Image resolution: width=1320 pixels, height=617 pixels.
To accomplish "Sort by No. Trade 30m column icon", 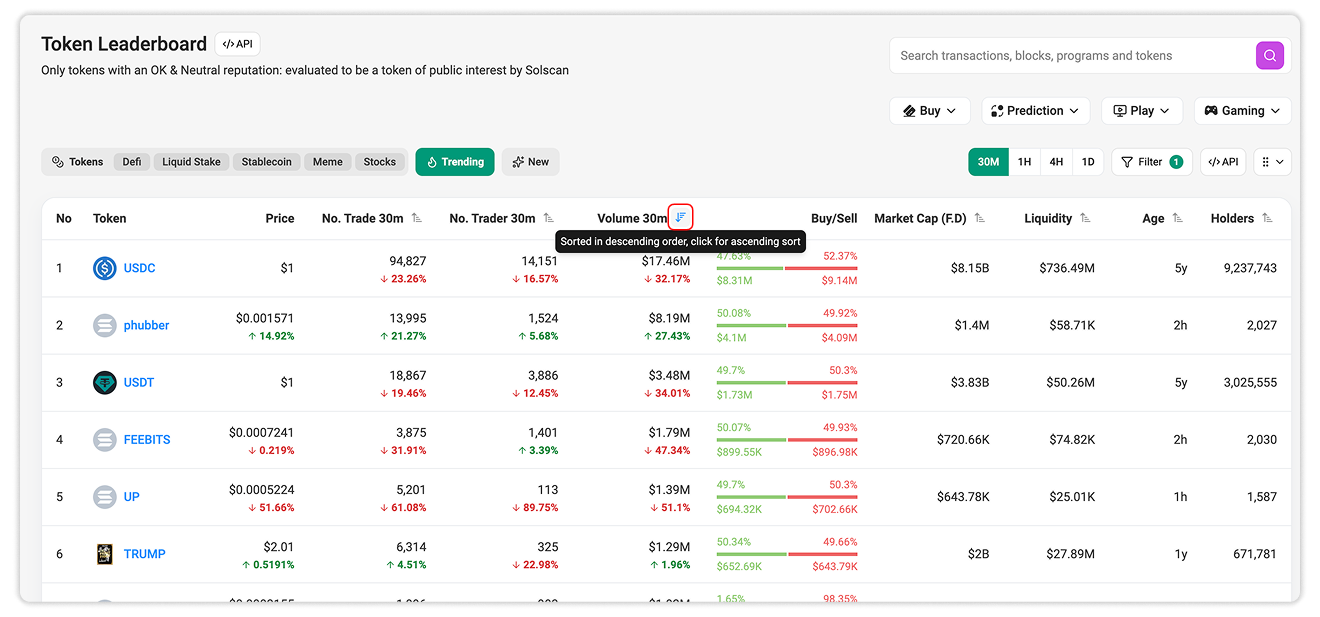I will [x=416, y=218].
